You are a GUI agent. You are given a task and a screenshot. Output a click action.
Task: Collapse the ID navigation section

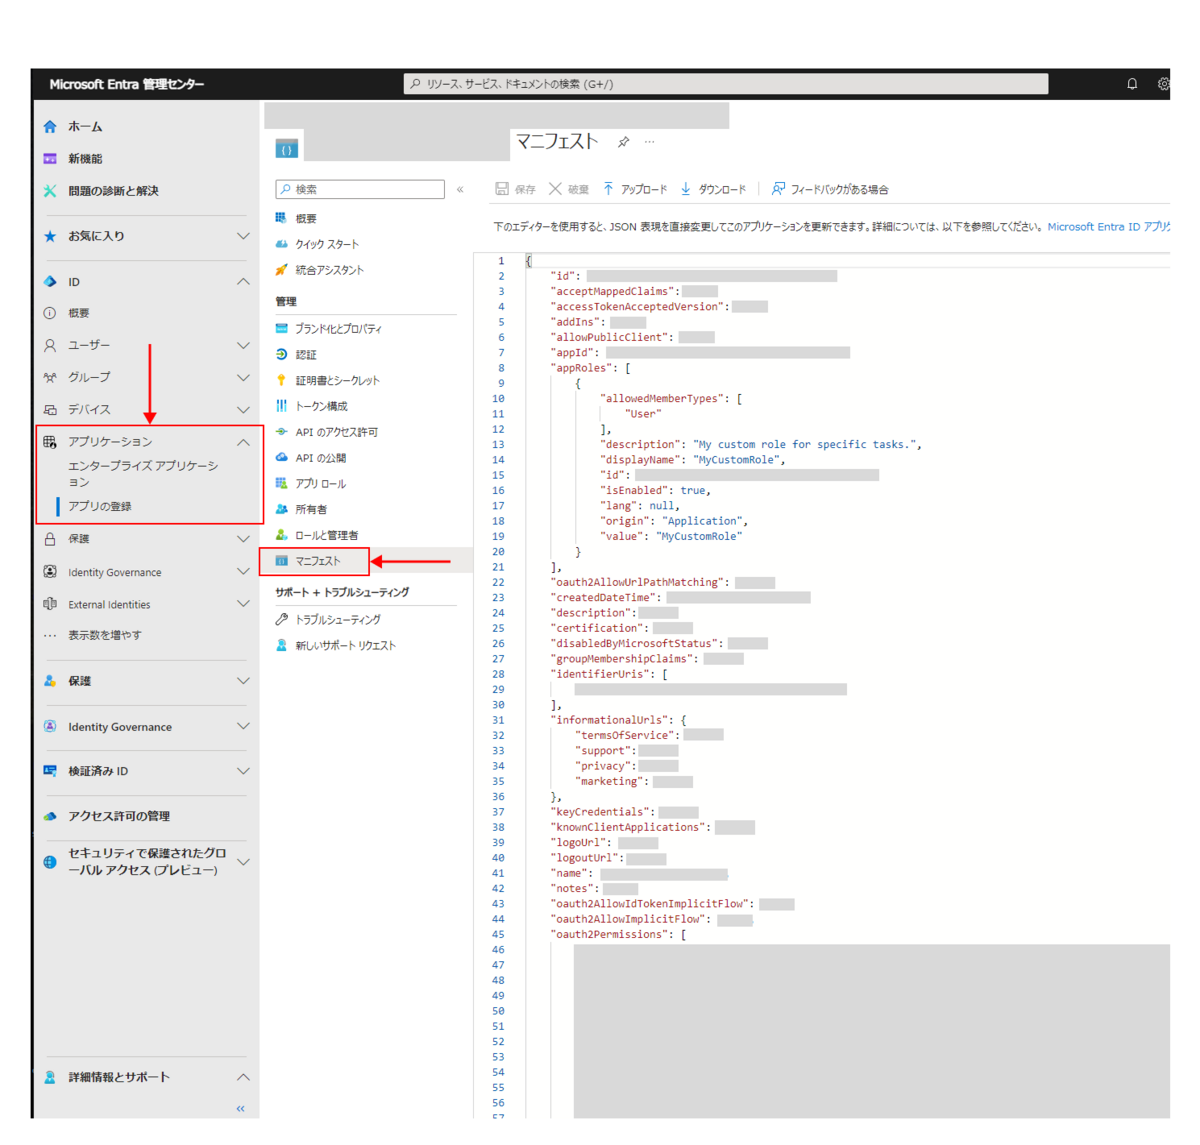(243, 281)
